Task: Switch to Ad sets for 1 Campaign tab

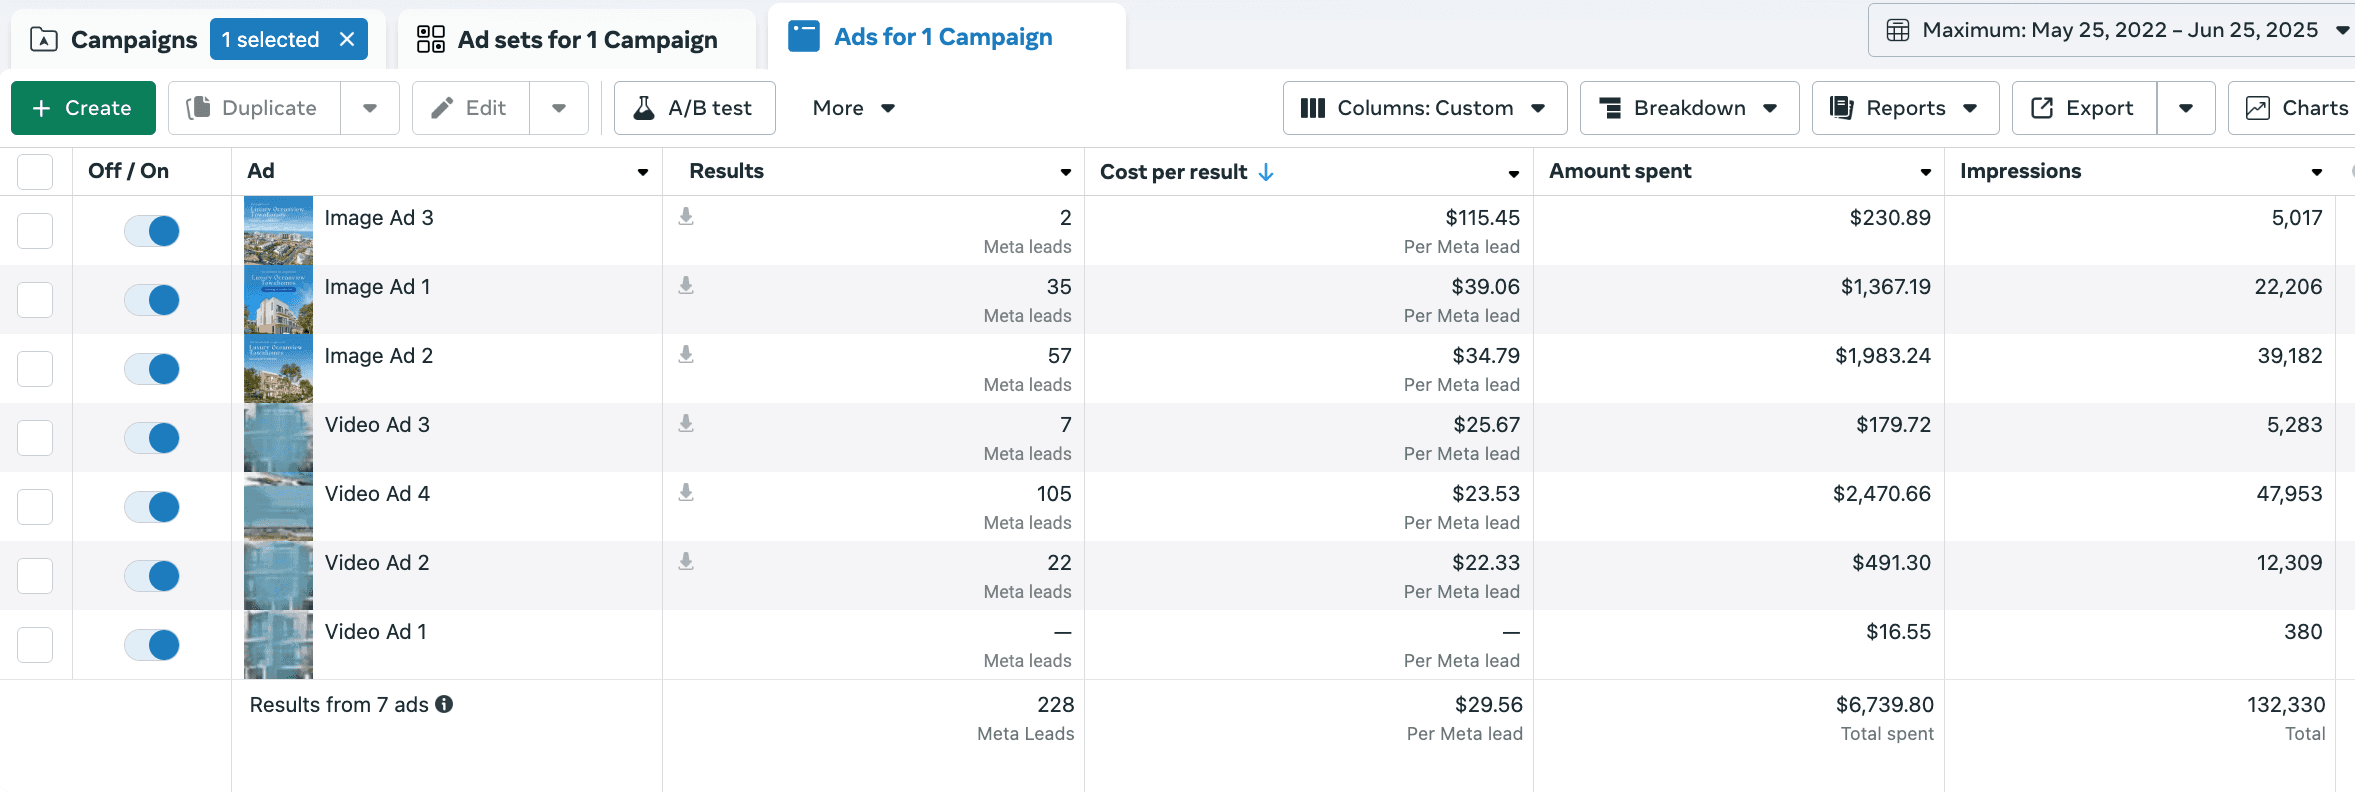Action: coord(567,40)
